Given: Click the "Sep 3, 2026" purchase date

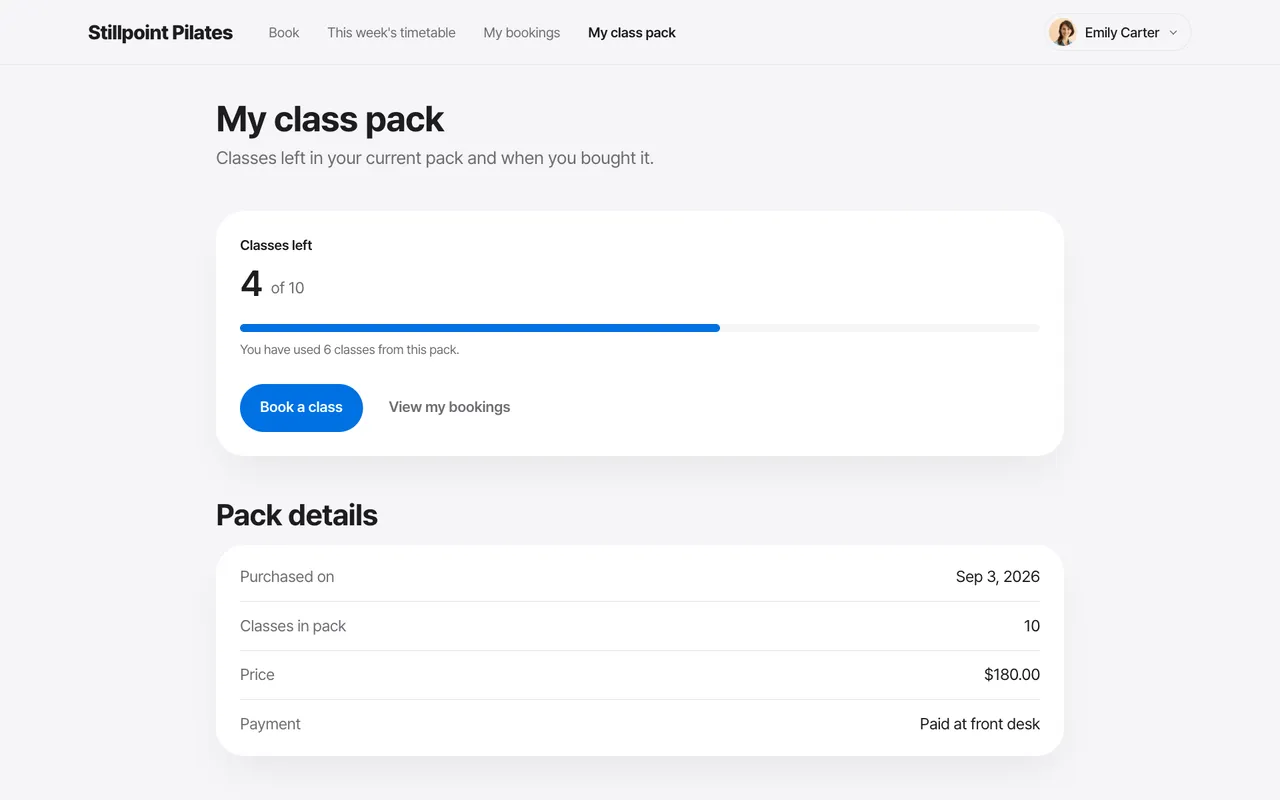Looking at the screenshot, I should click(x=998, y=577).
